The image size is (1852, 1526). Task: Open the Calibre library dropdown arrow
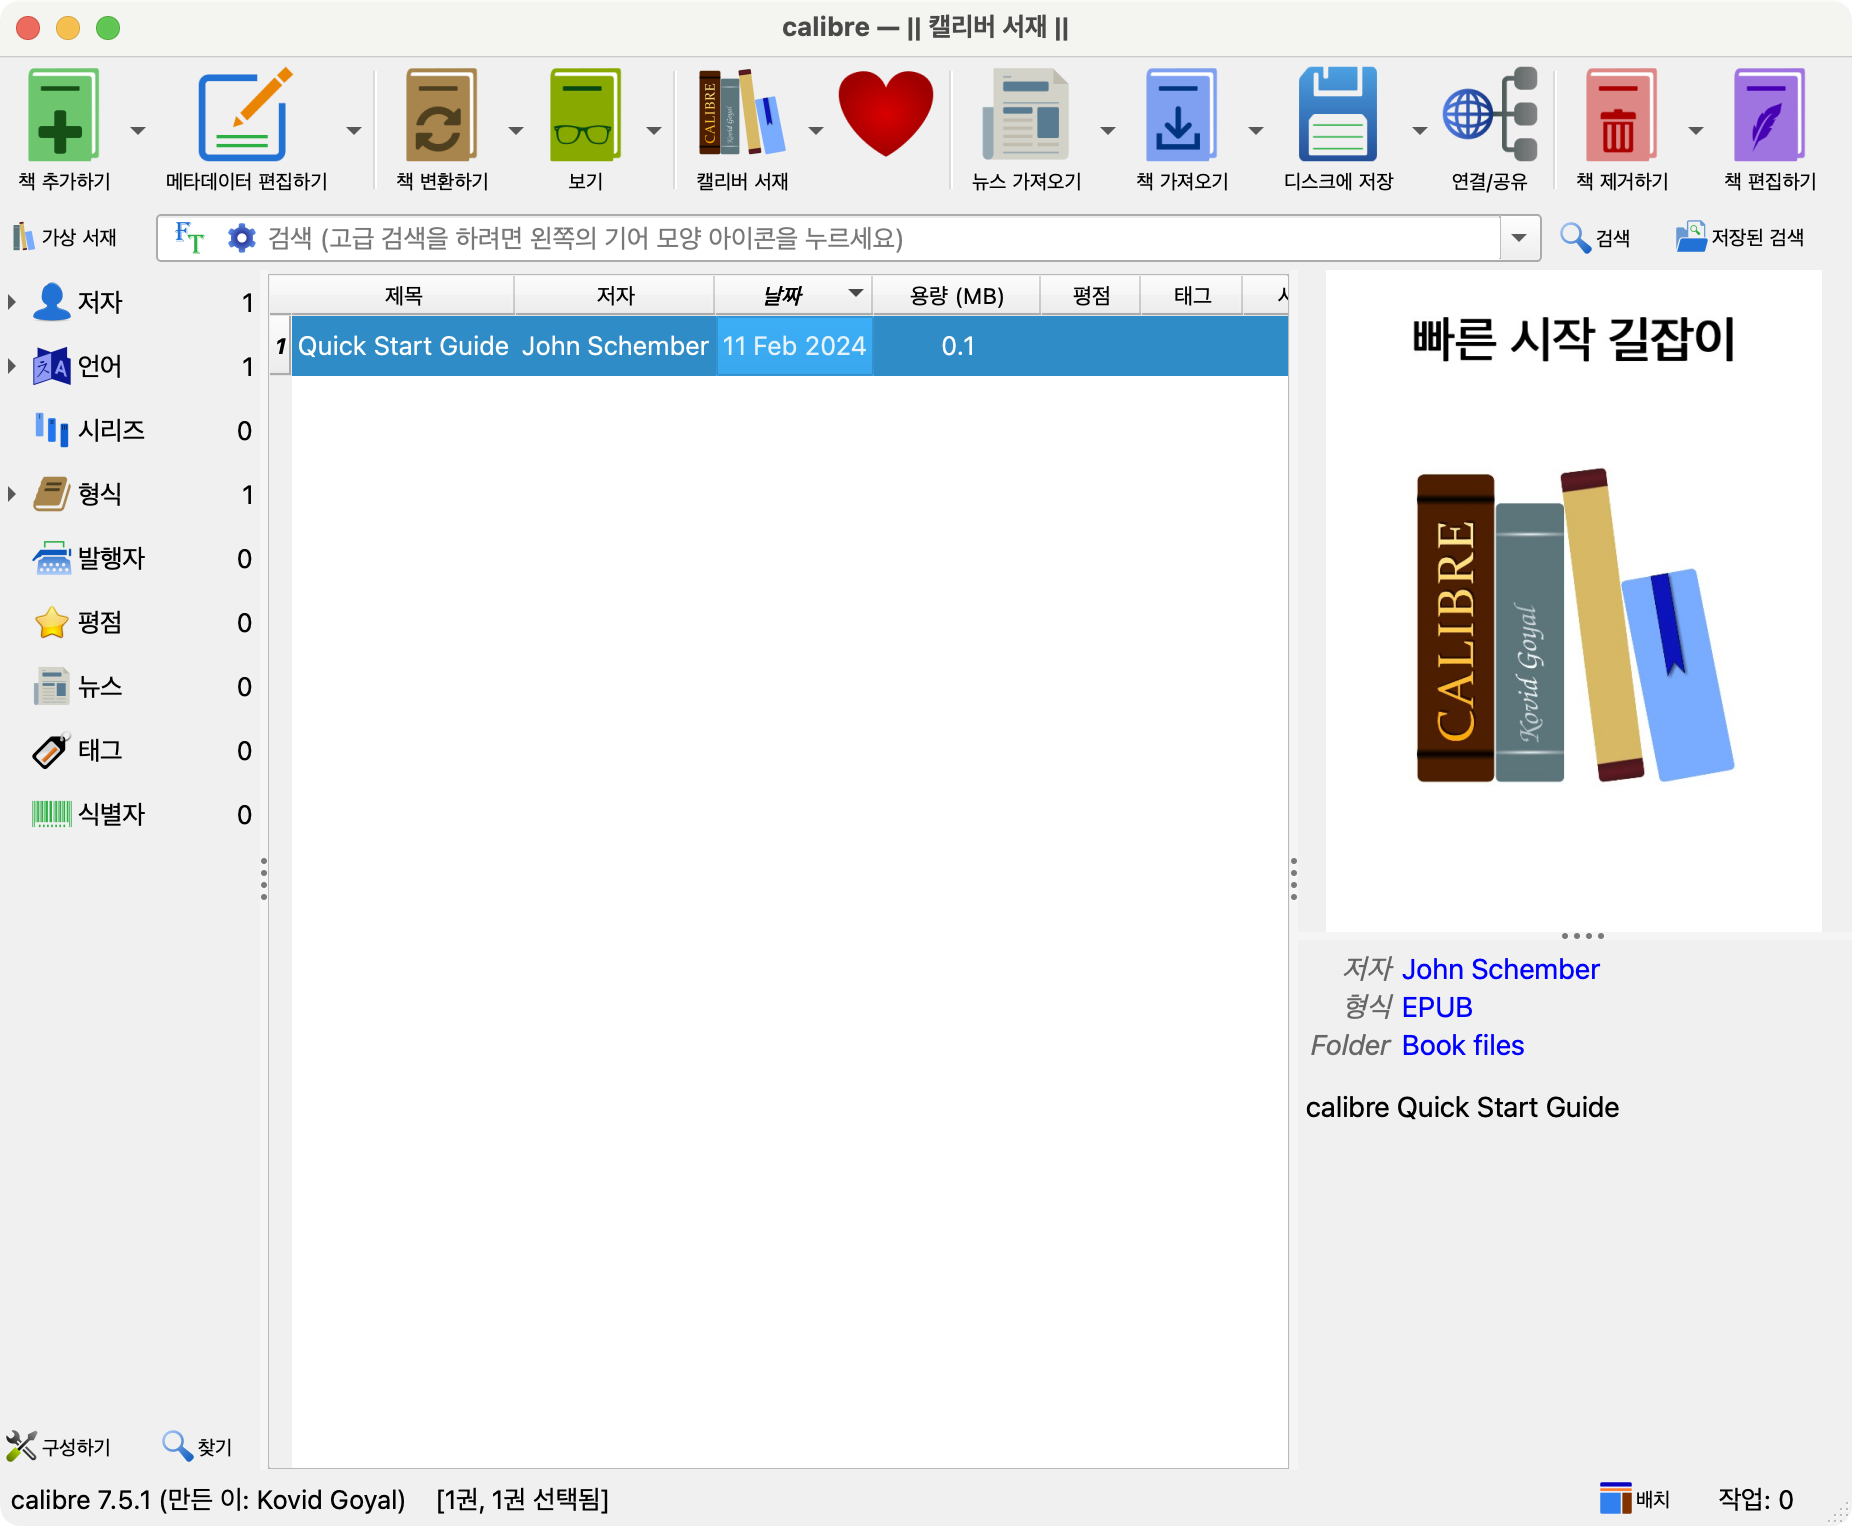click(816, 131)
